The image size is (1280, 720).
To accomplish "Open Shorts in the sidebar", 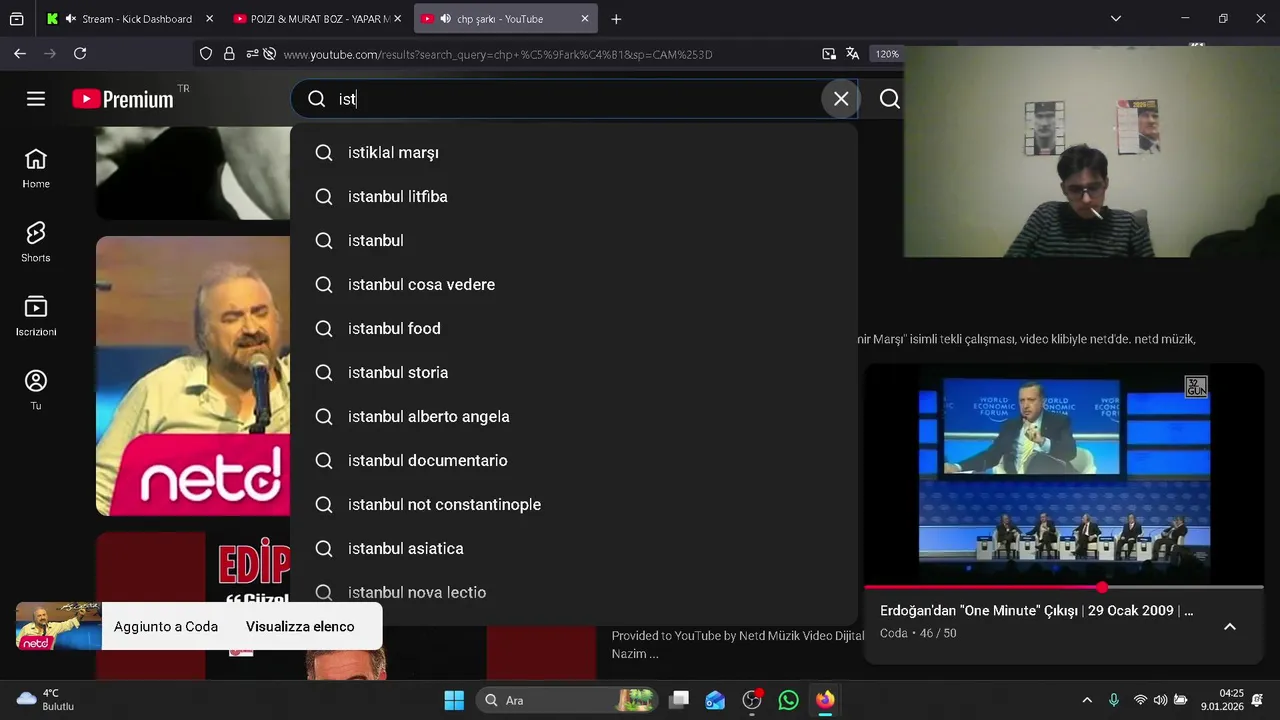I will click(x=36, y=242).
